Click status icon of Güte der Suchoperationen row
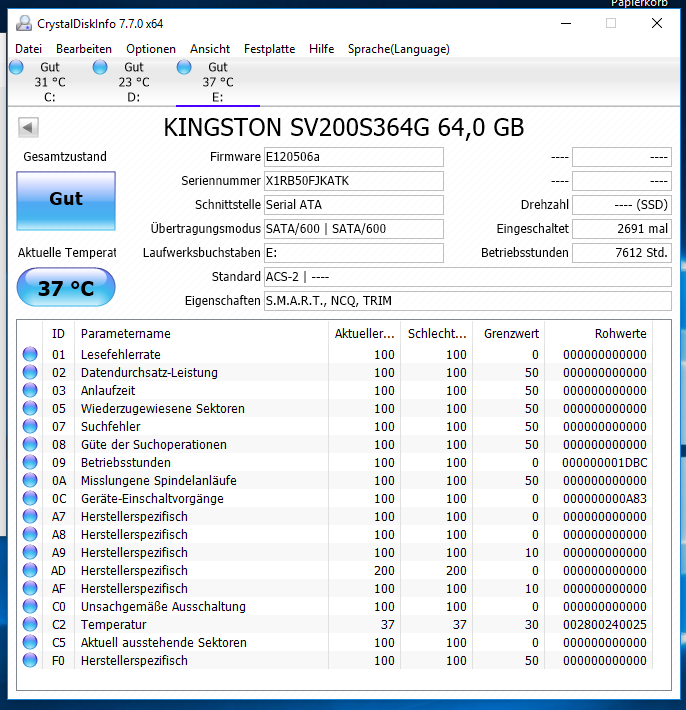 coord(30,444)
